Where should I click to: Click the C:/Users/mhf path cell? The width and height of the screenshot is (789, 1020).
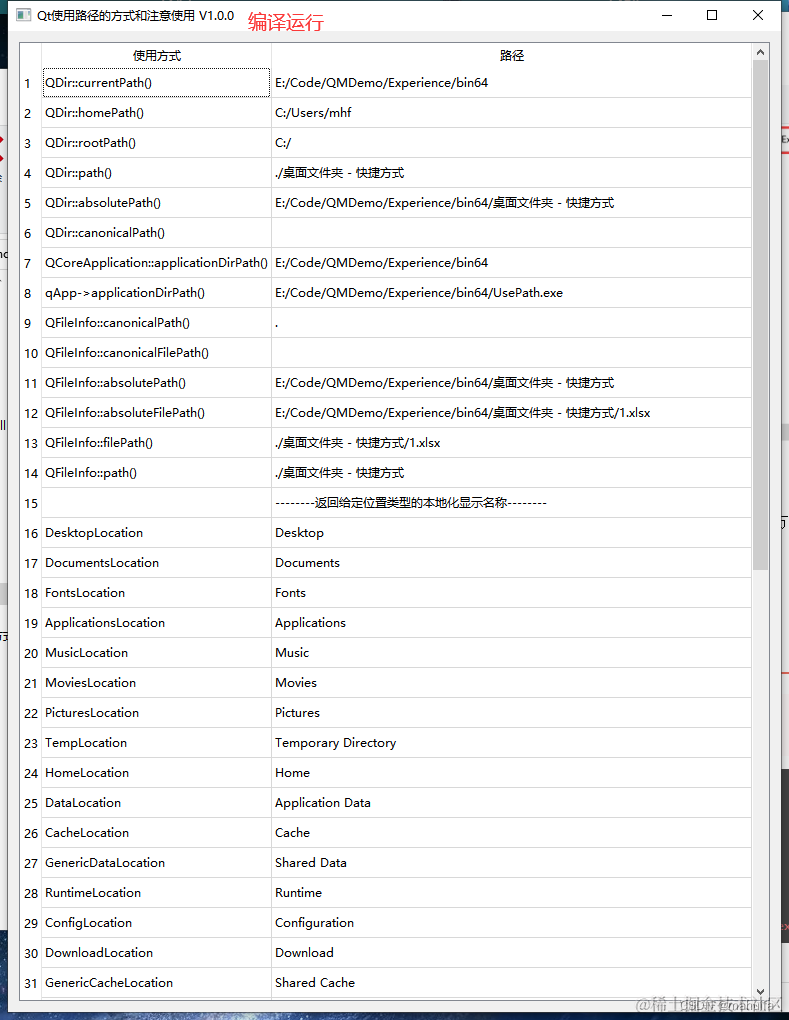click(x=511, y=113)
